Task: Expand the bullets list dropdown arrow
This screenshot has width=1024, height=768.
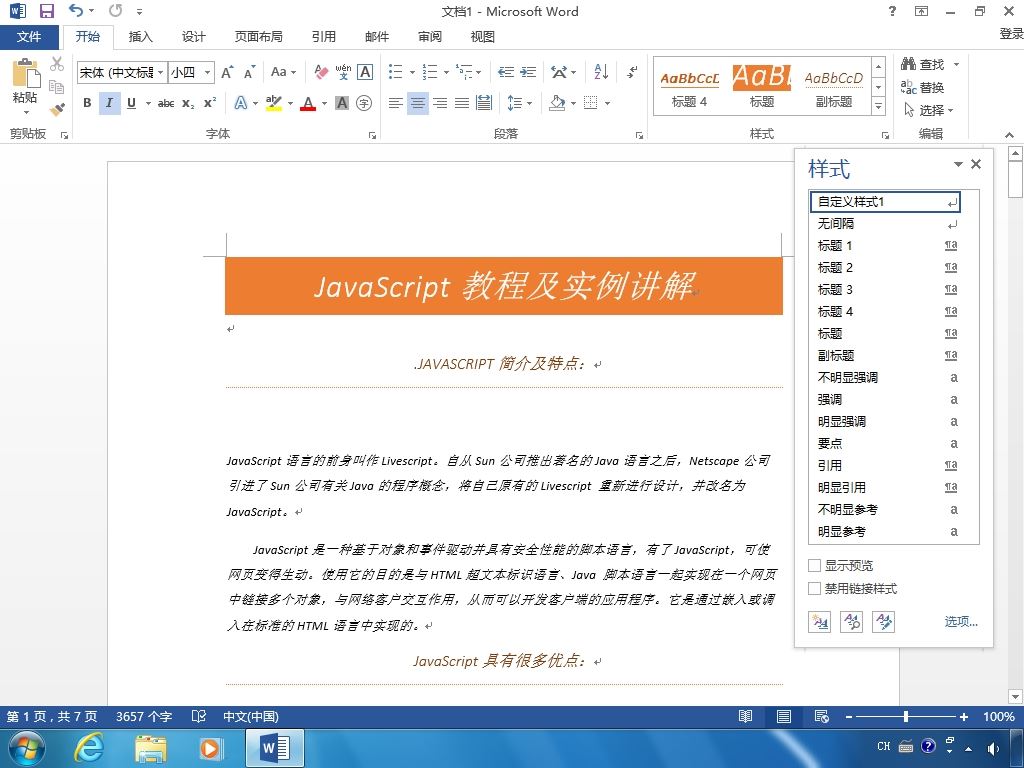Action: click(x=412, y=72)
